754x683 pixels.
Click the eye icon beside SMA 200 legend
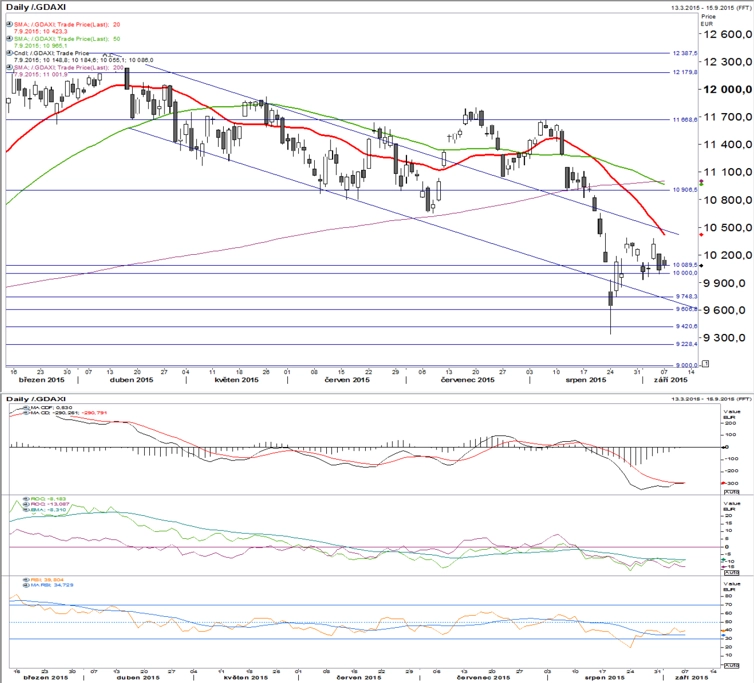tap(9, 68)
